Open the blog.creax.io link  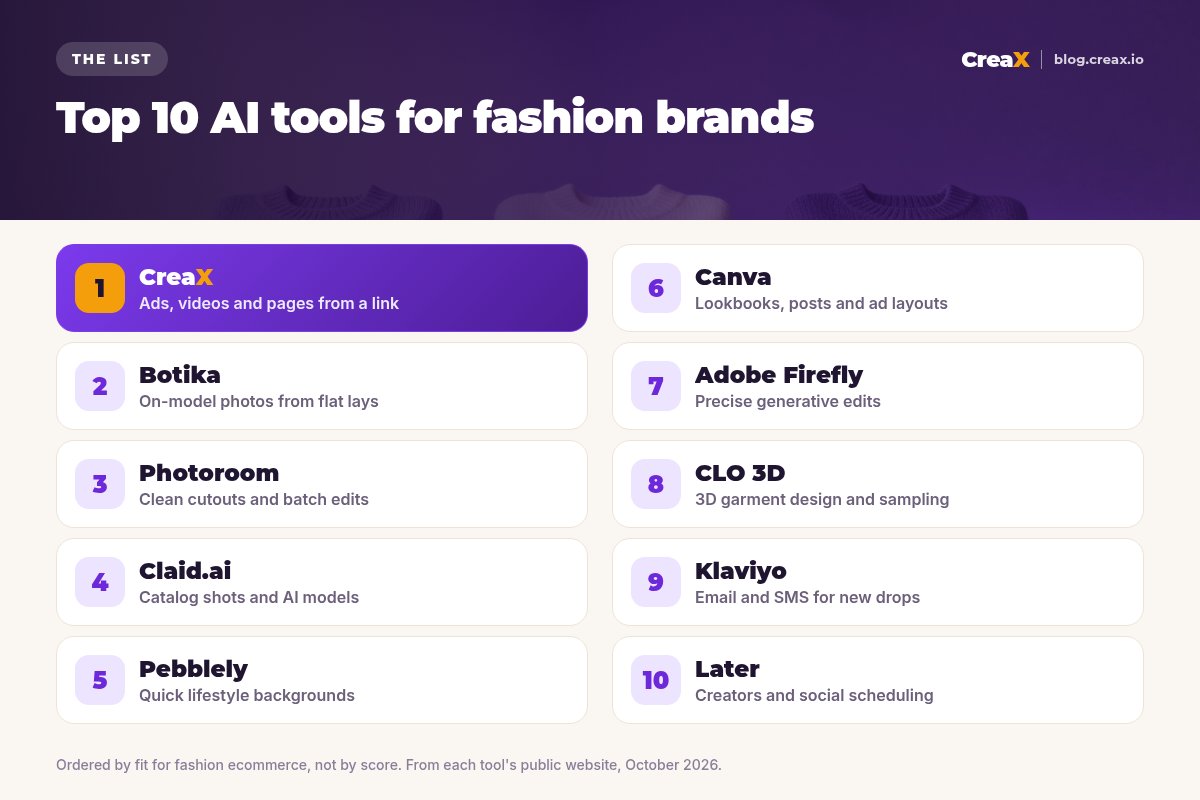pyautogui.click(x=1098, y=59)
